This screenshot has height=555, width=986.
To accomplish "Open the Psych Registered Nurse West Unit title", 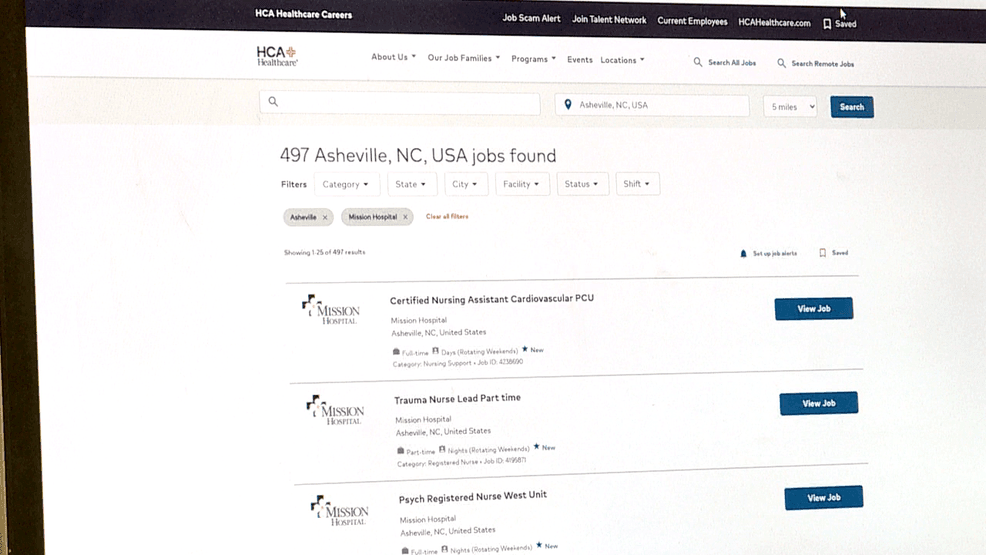I will point(473,497).
